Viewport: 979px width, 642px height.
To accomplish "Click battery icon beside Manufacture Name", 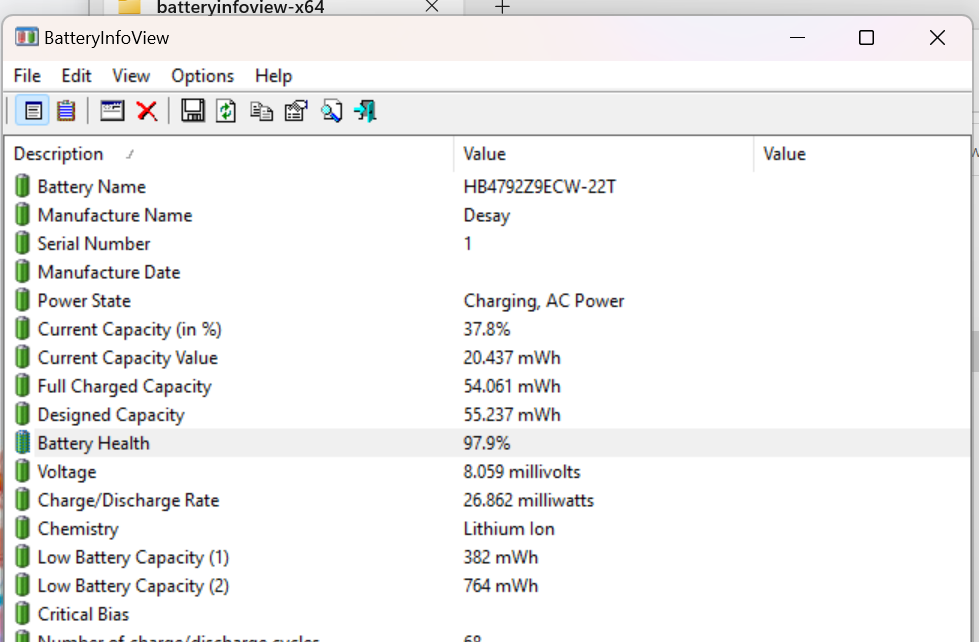I will (22, 215).
